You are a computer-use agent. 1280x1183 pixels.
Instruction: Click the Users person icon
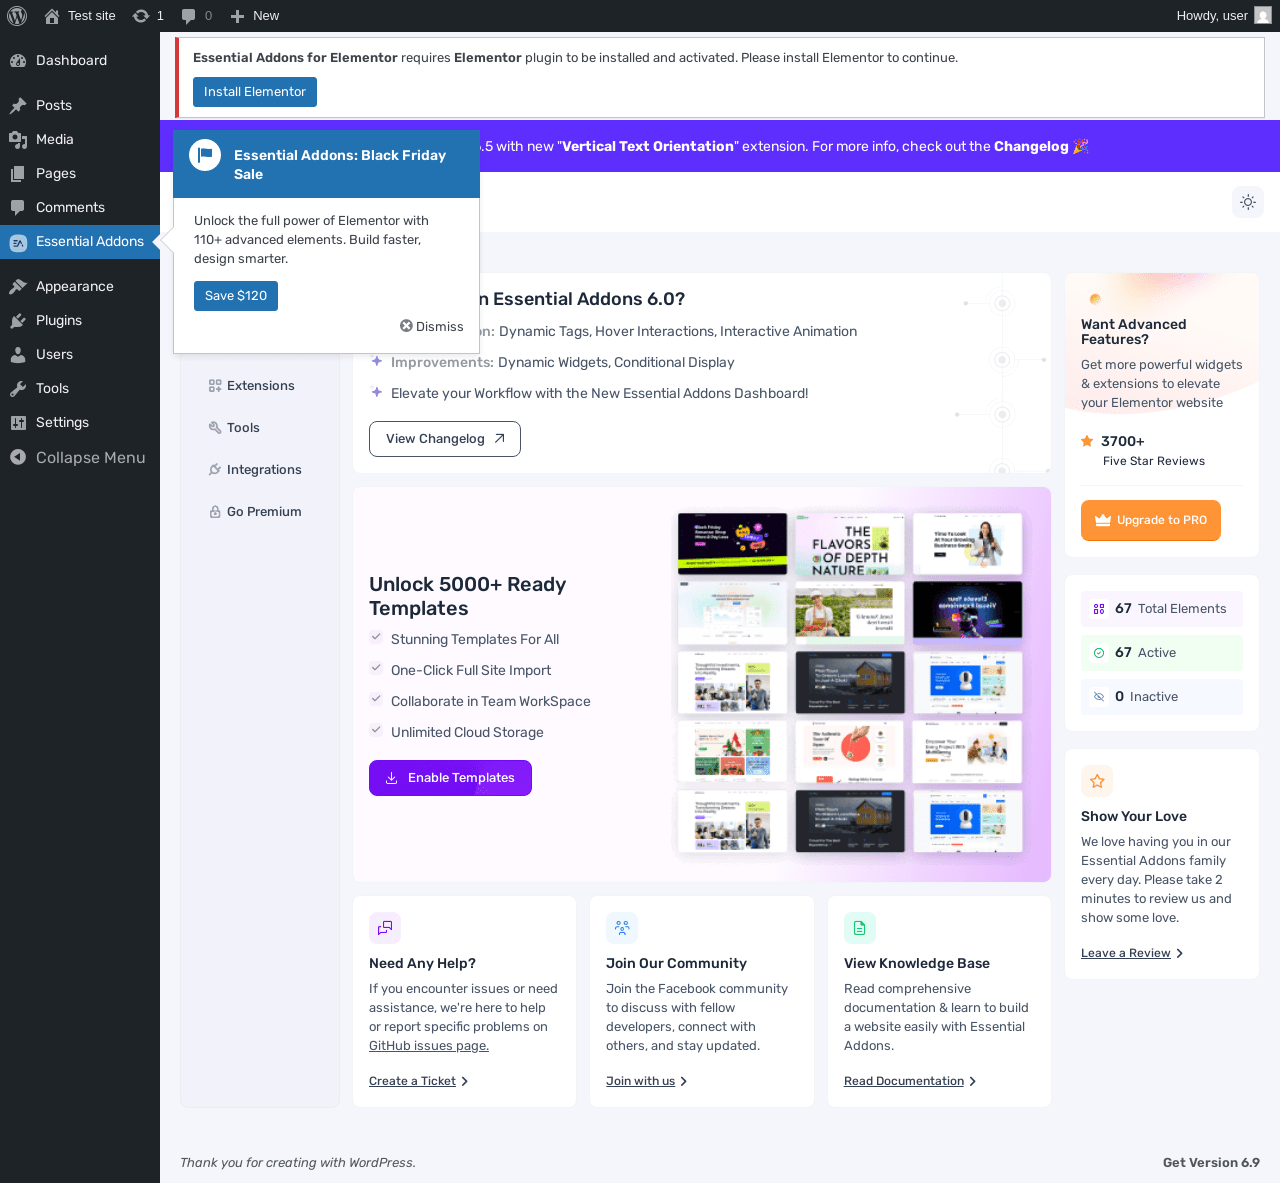tap(18, 354)
